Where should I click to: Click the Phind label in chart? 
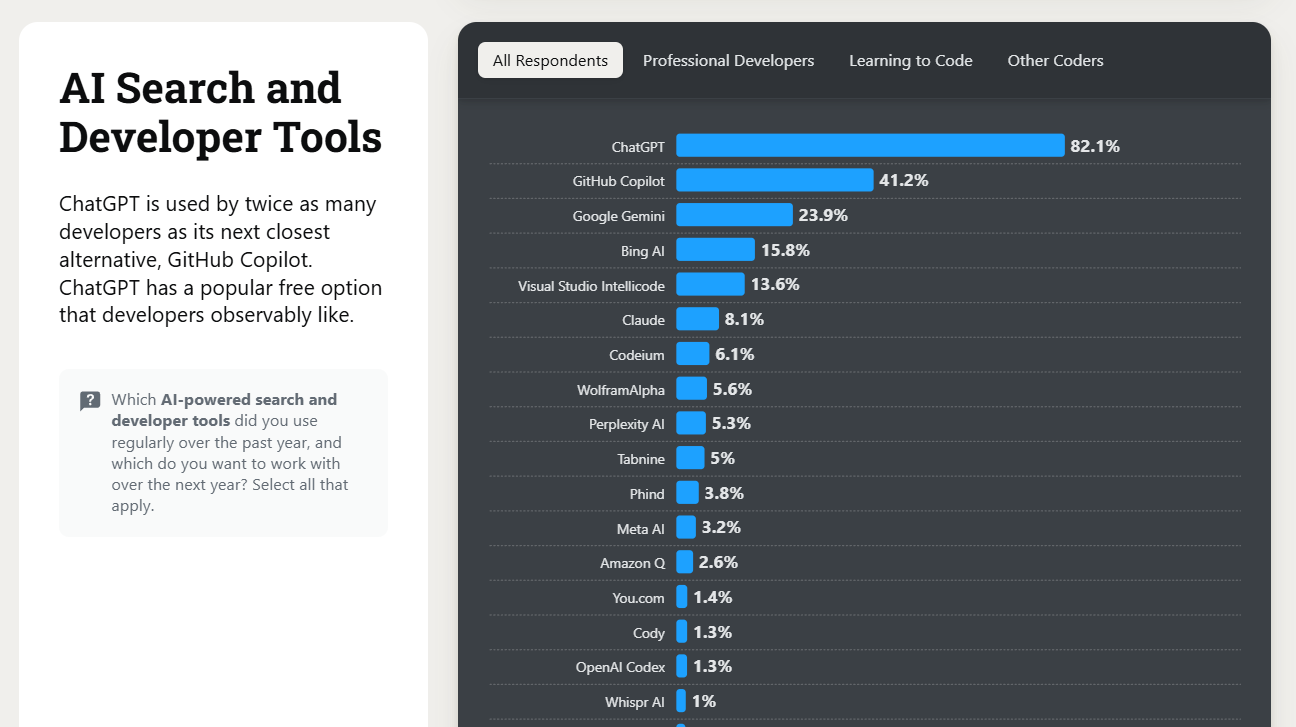pyautogui.click(x=646, y=494)
